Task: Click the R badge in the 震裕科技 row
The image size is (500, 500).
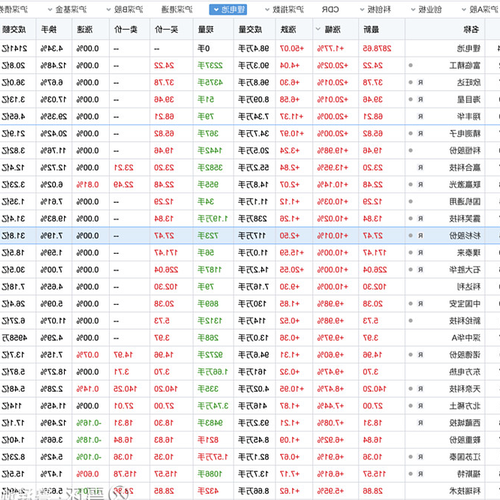Action: (x=420, y=218)
